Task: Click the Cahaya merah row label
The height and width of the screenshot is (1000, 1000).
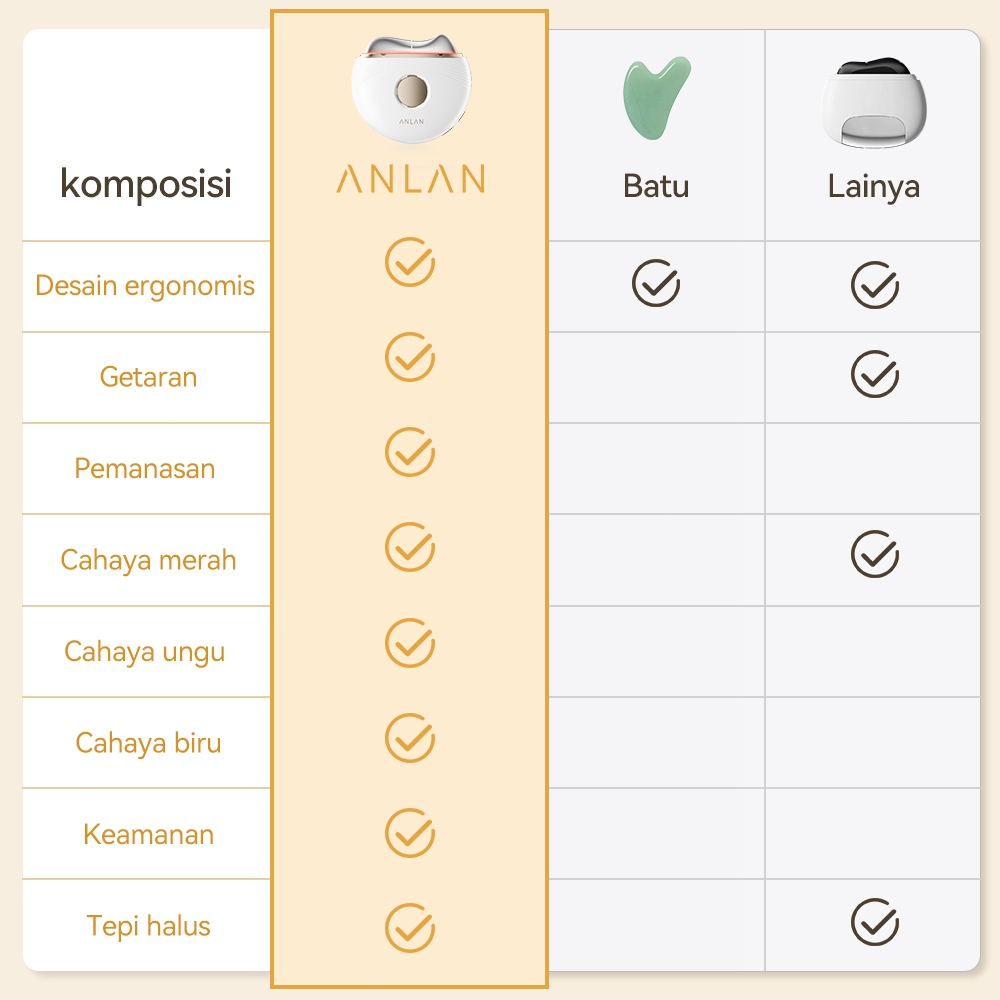Action: (x=148, y=560)
